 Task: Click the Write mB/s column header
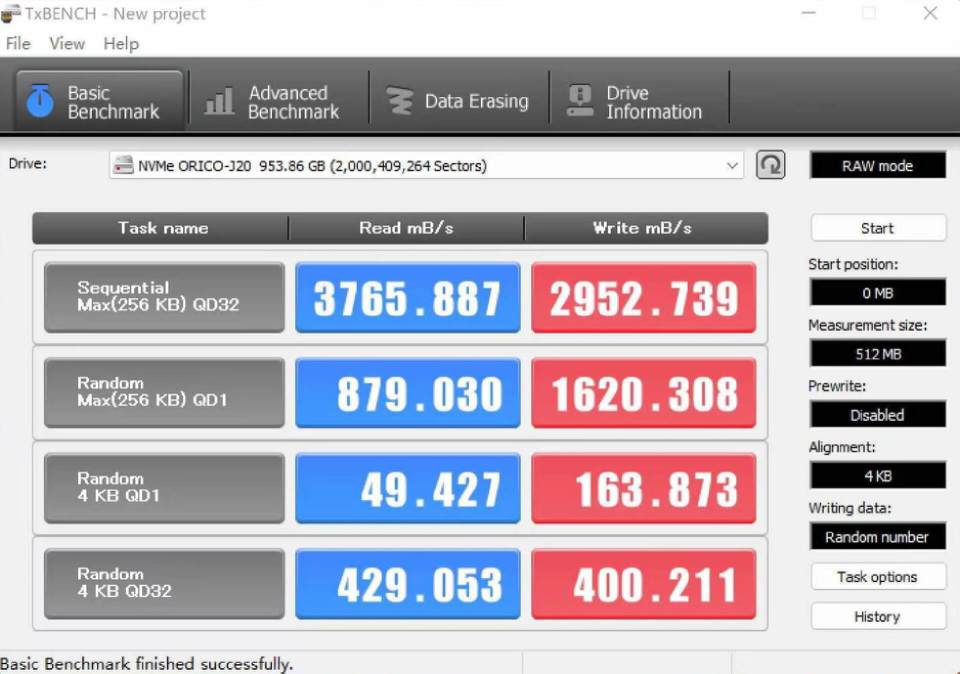point(645,228)
